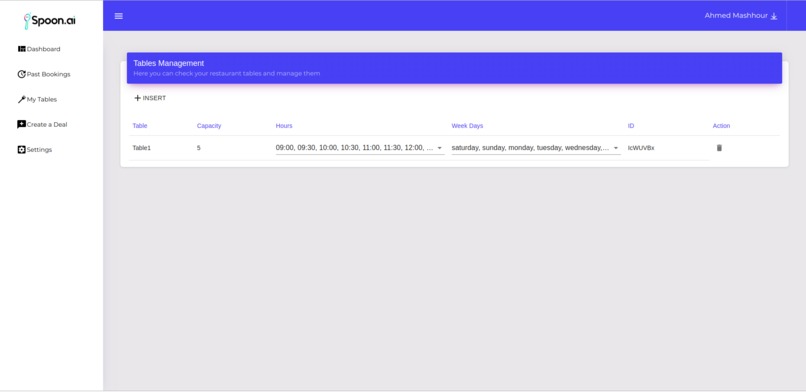Click the restaurant tables subtitle under Tables Management
Screen dimensions: 806x392
point(227,73)
